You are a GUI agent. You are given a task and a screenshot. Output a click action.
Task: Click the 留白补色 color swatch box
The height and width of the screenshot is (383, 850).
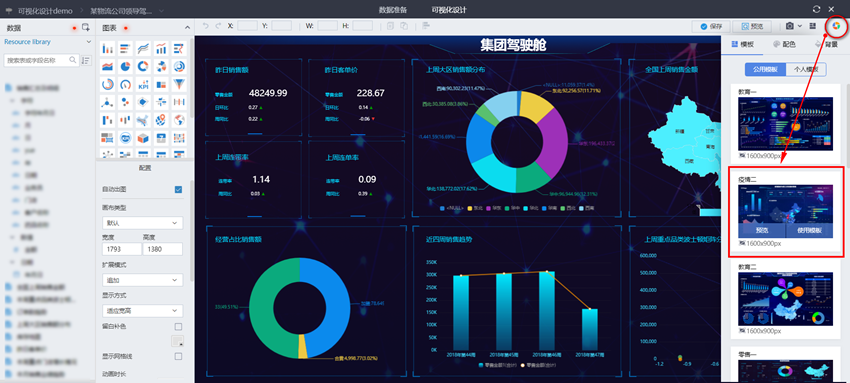(x=177, y=341)
